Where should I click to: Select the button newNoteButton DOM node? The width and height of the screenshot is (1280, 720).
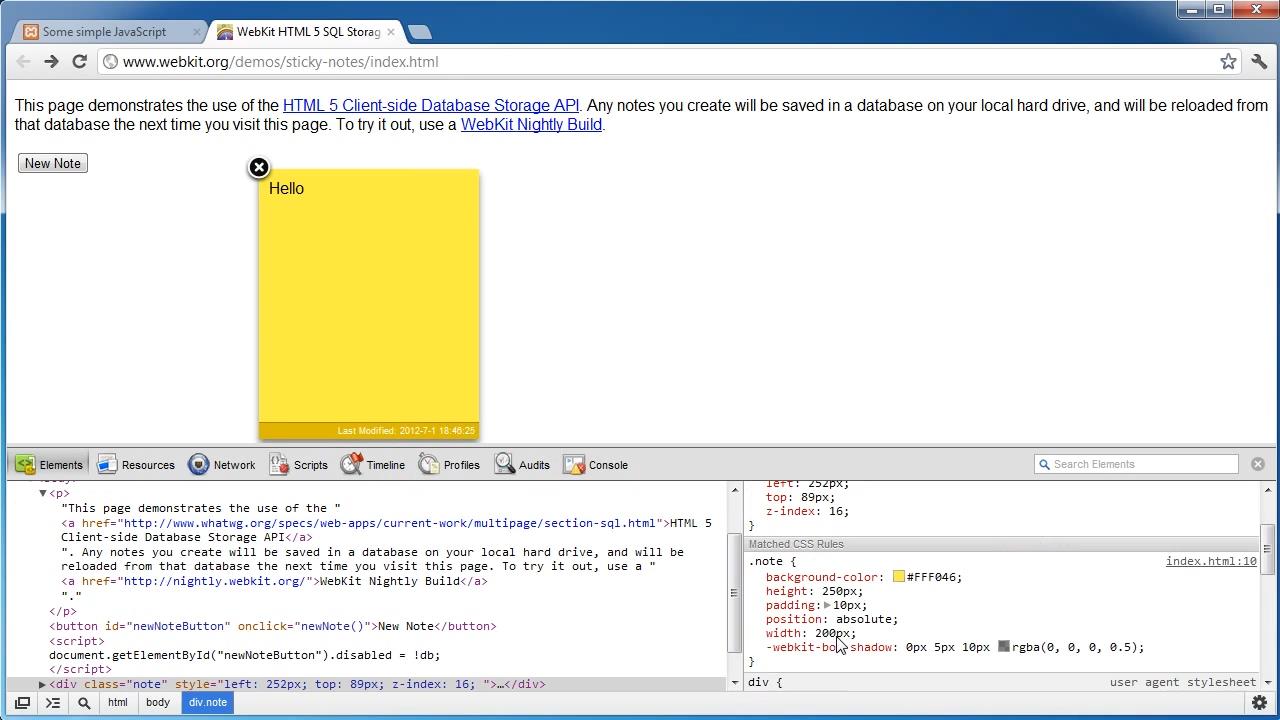click(273, 626)
